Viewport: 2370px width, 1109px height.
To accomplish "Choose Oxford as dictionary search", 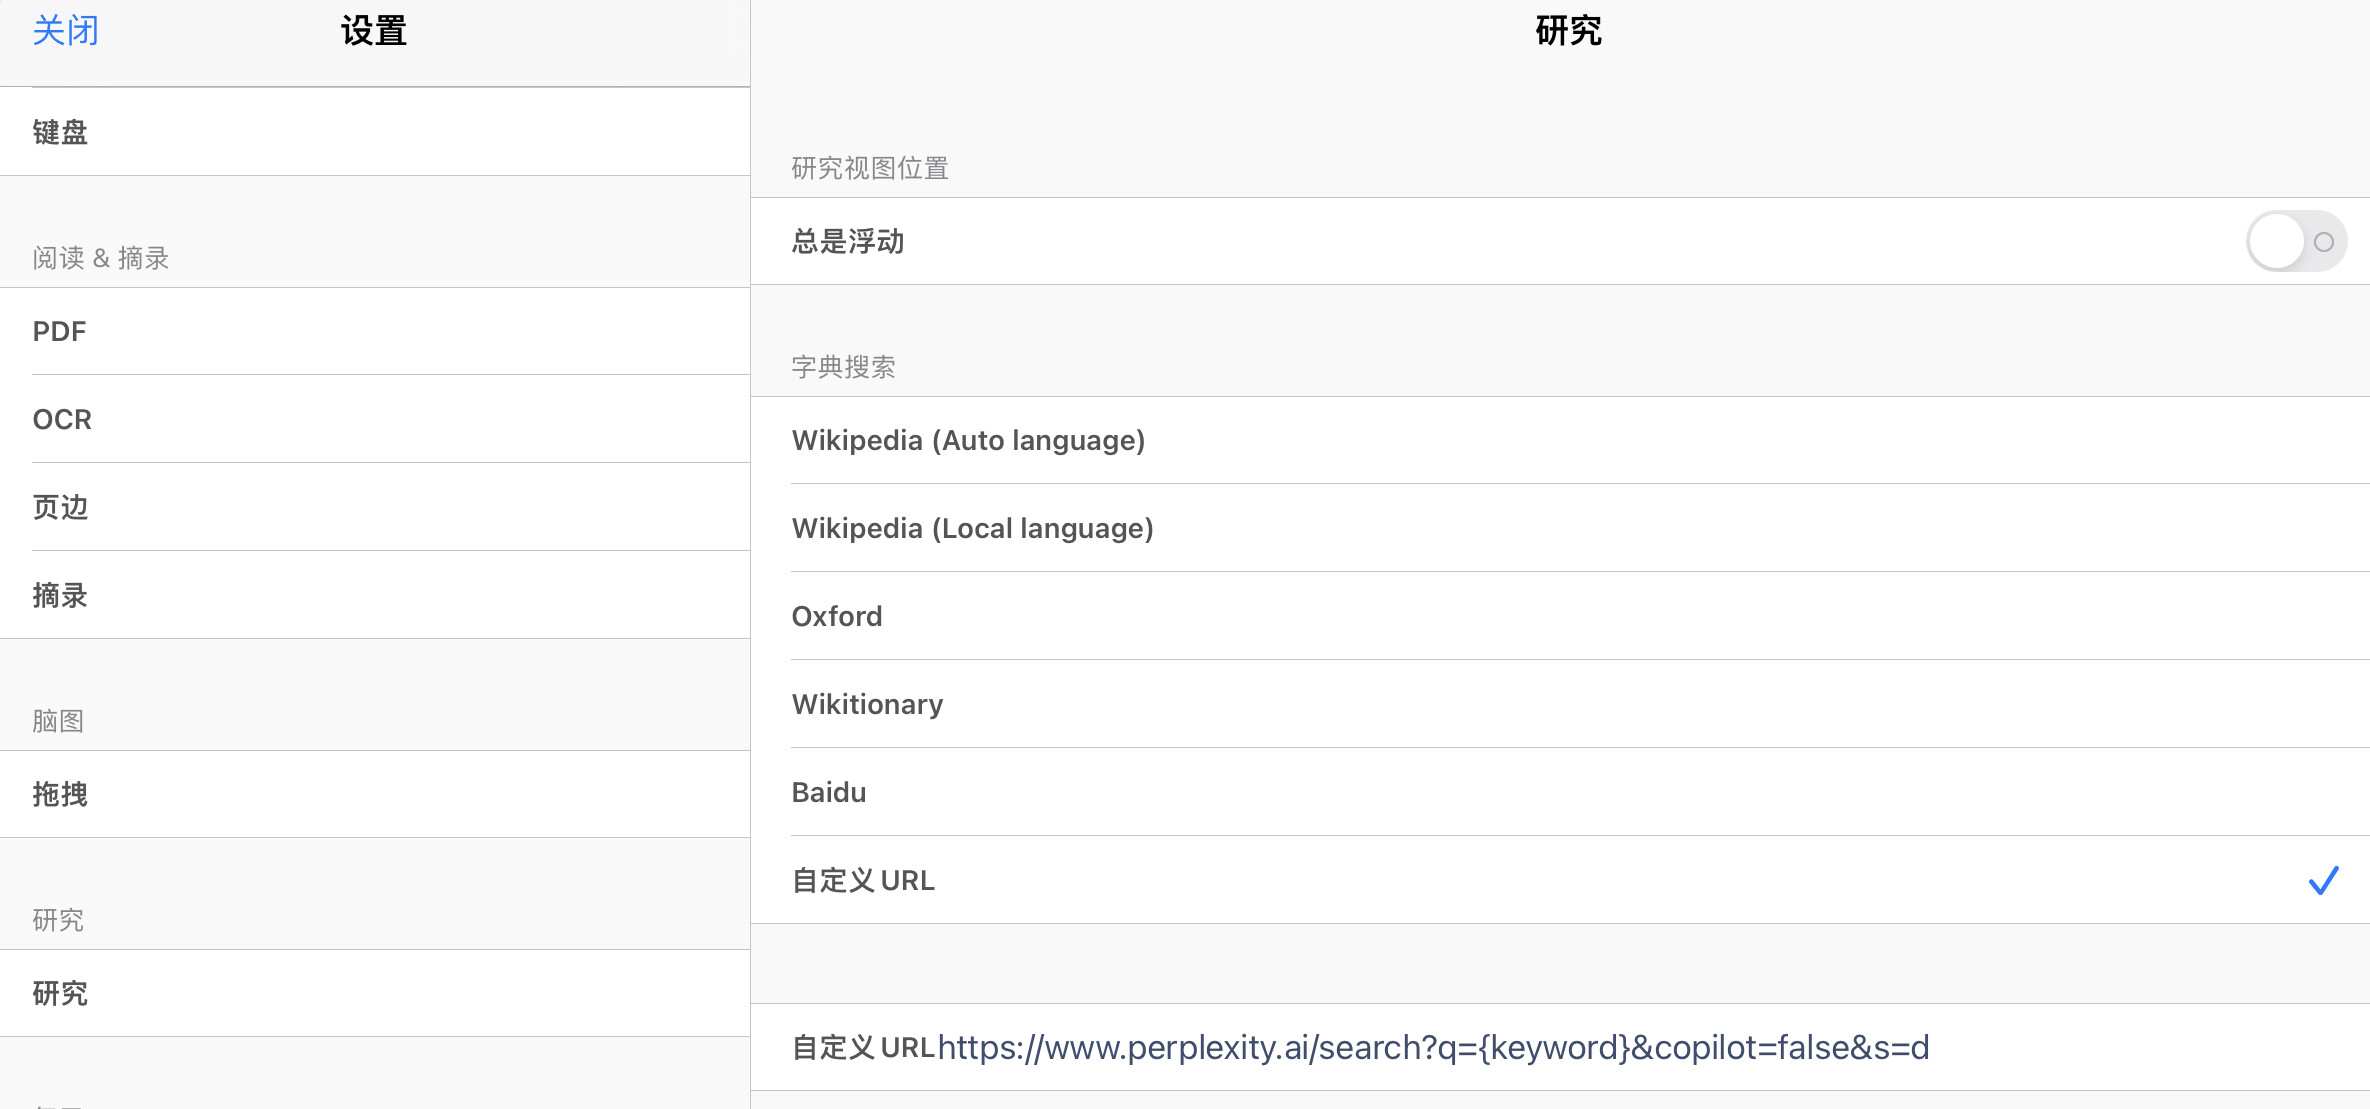I will [1560, 616].
